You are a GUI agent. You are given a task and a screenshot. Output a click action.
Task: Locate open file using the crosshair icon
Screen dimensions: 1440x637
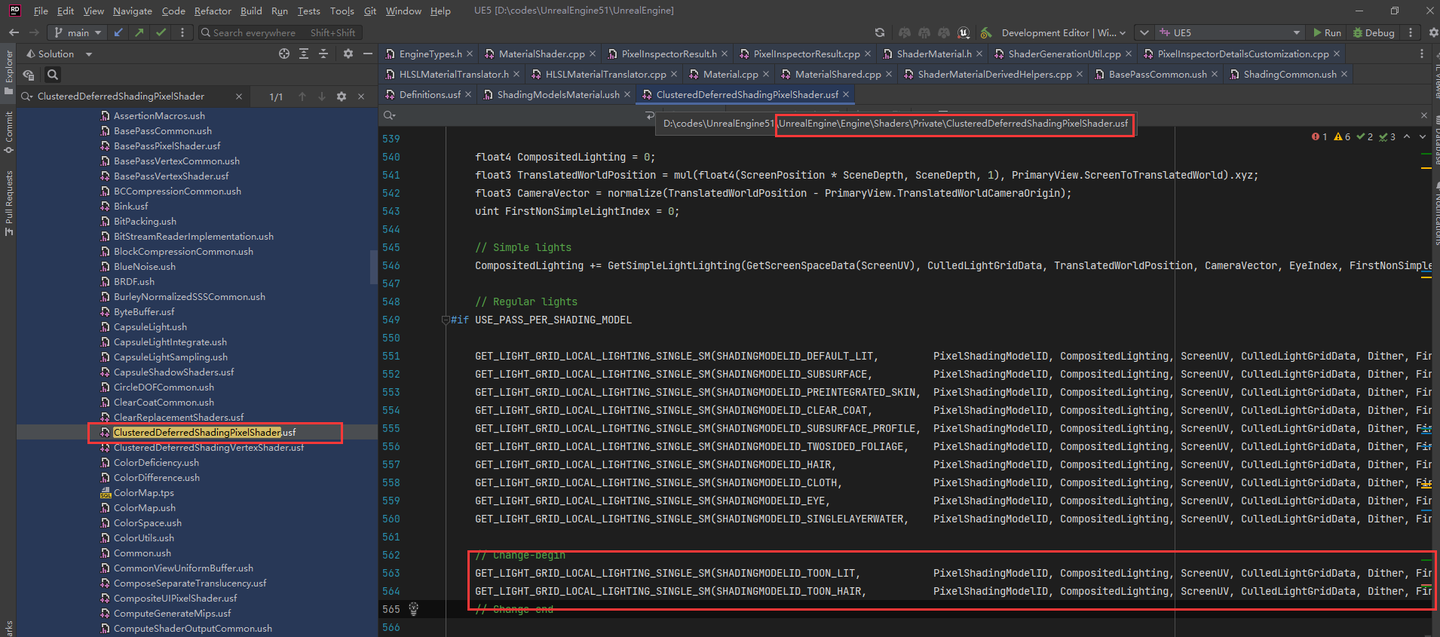(283, 54)
